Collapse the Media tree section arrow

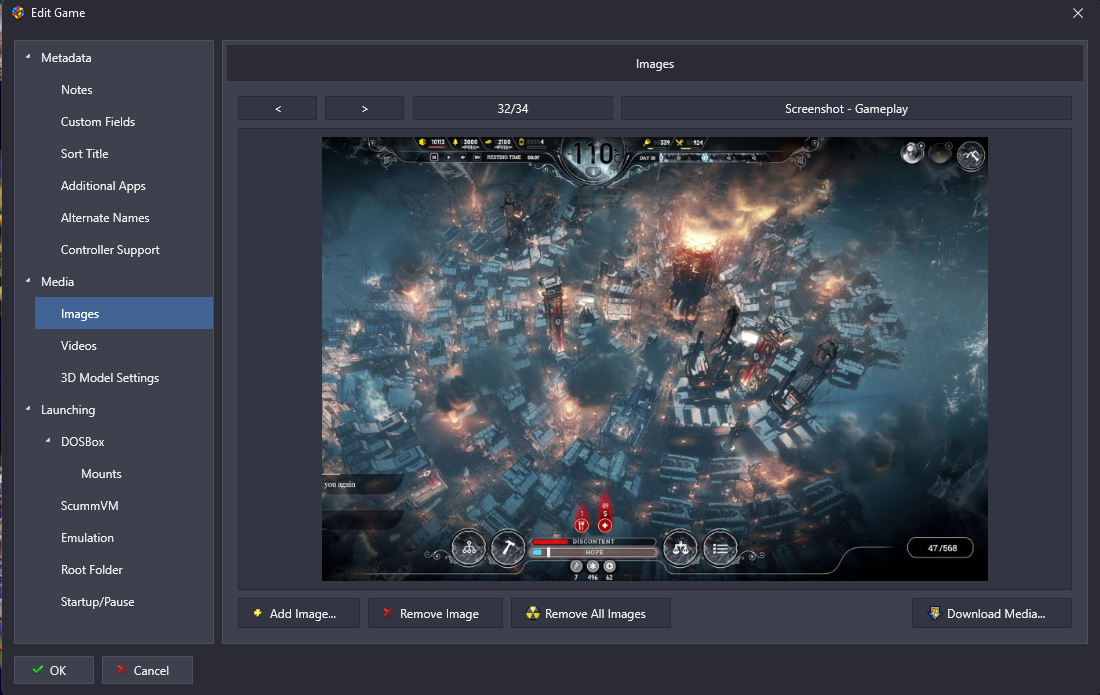pos(28,281)
